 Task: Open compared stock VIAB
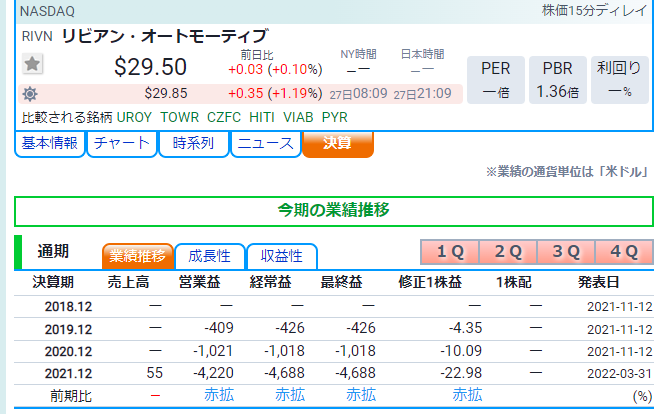[298, 117]
